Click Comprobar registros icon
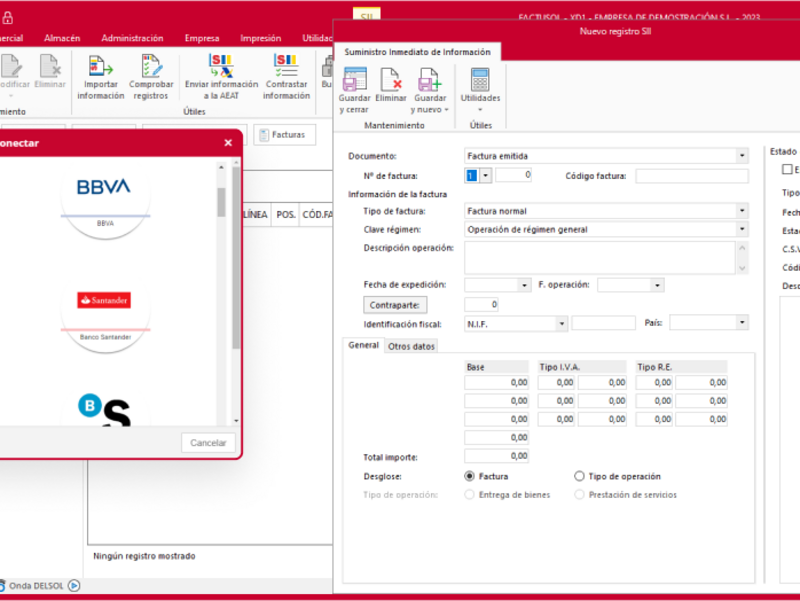Screen dimensions: 800x601 (x=151, y=67)
